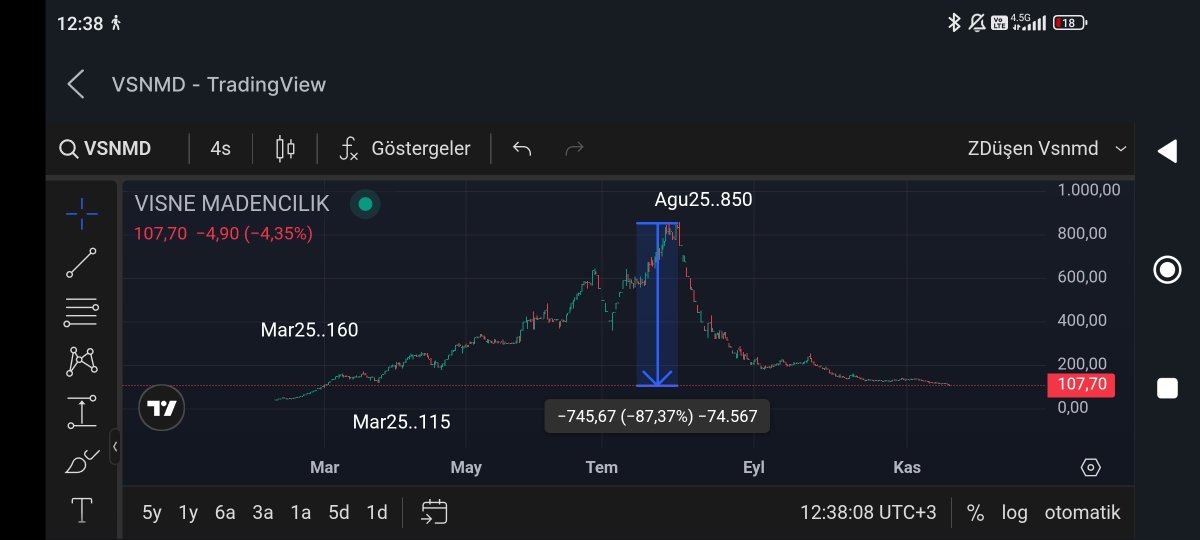Click the 107,70 price tag on axis

coord(1081,385)
